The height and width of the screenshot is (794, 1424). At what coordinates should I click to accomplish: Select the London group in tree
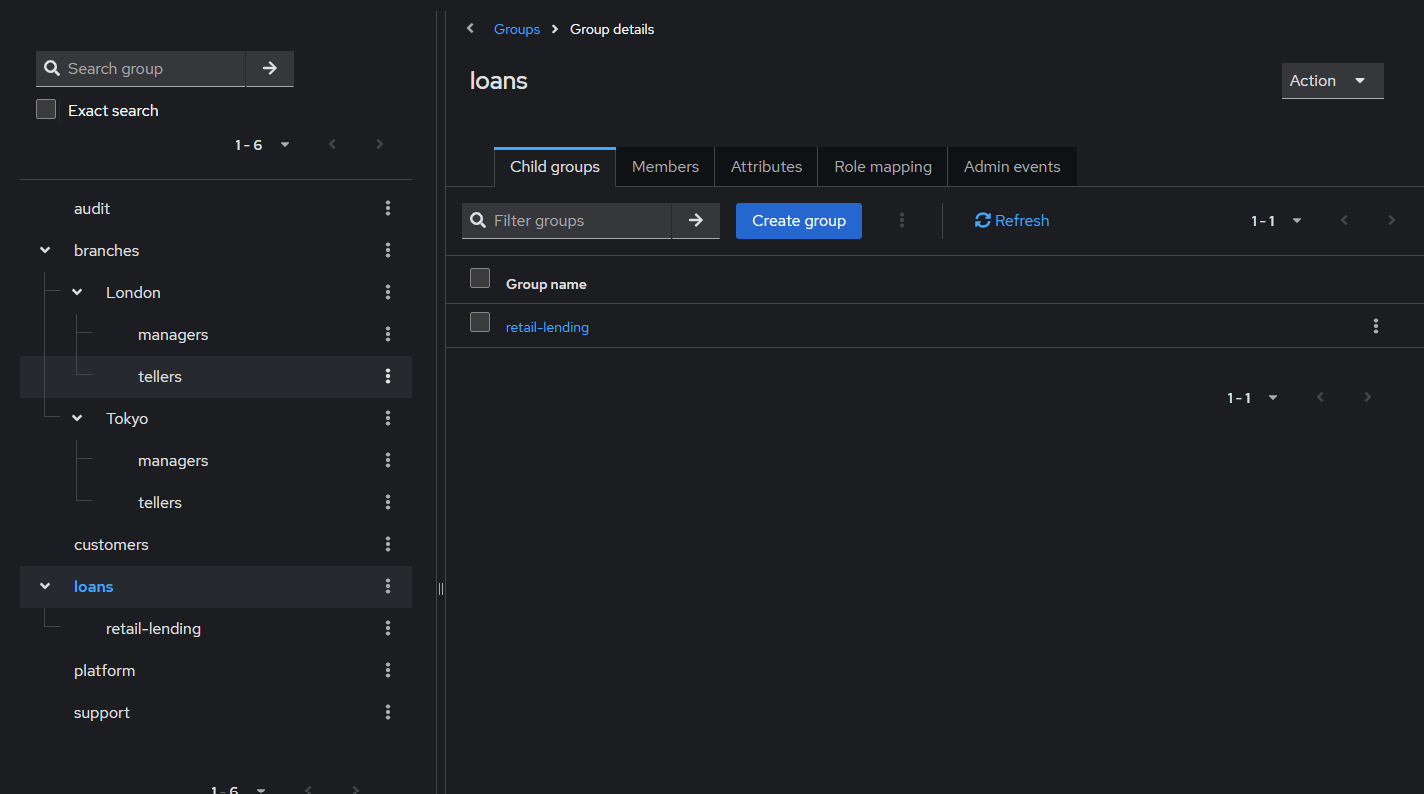(133, 292)
